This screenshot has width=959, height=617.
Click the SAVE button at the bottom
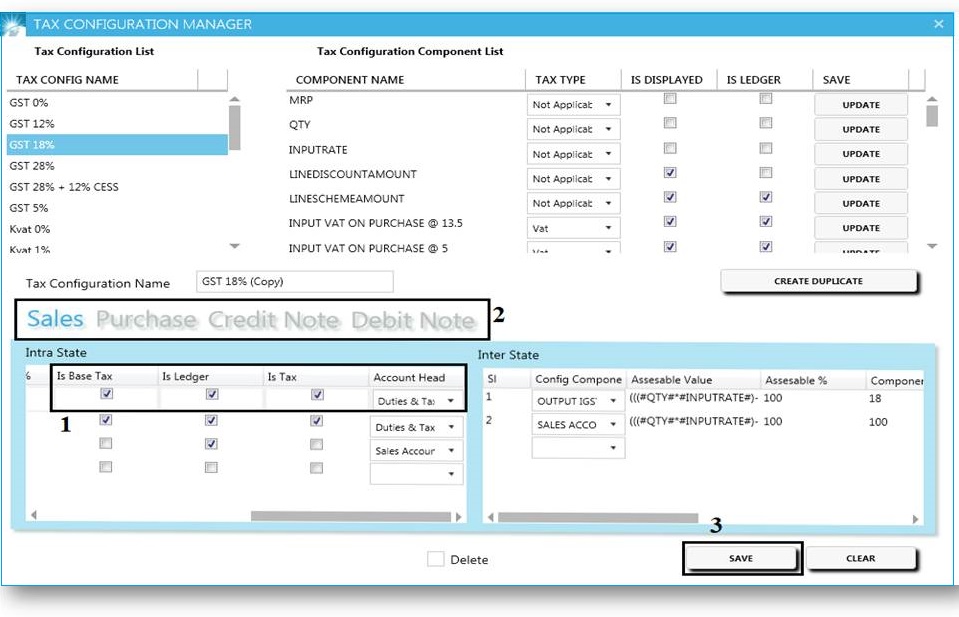coord(740,558)
